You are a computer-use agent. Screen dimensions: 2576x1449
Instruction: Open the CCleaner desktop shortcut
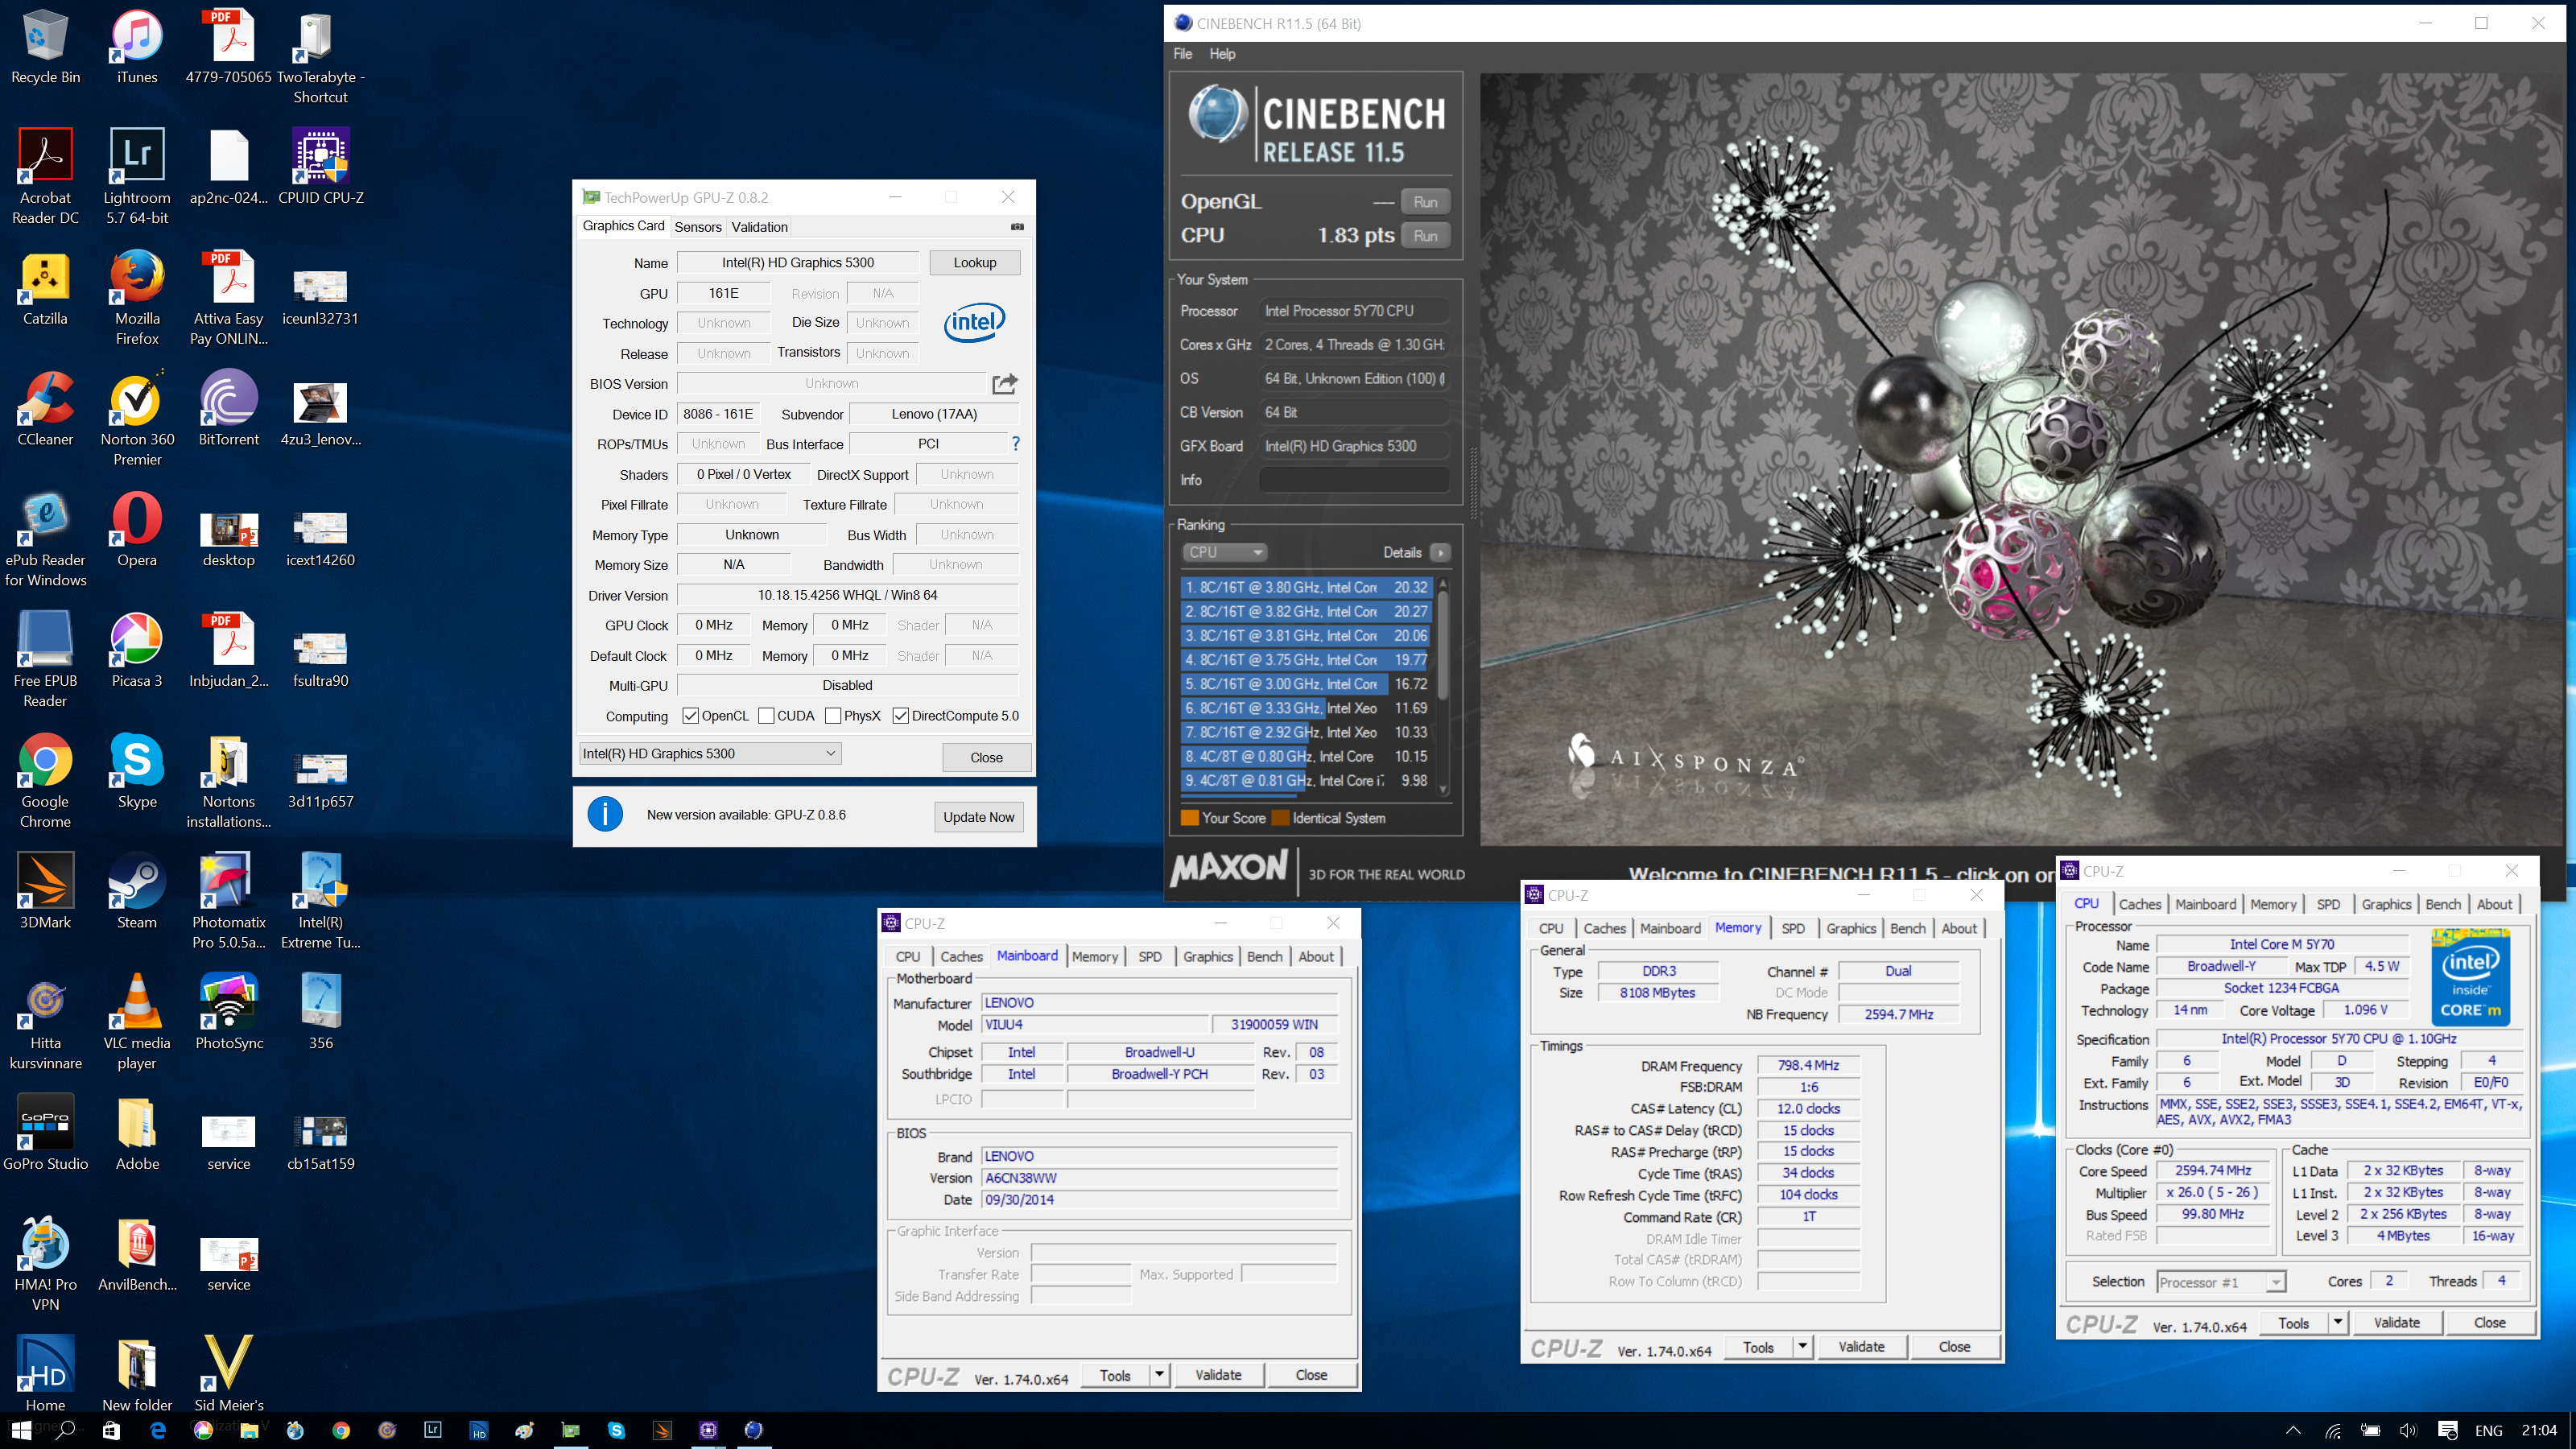pyautogui.click(x=45, y=408)
